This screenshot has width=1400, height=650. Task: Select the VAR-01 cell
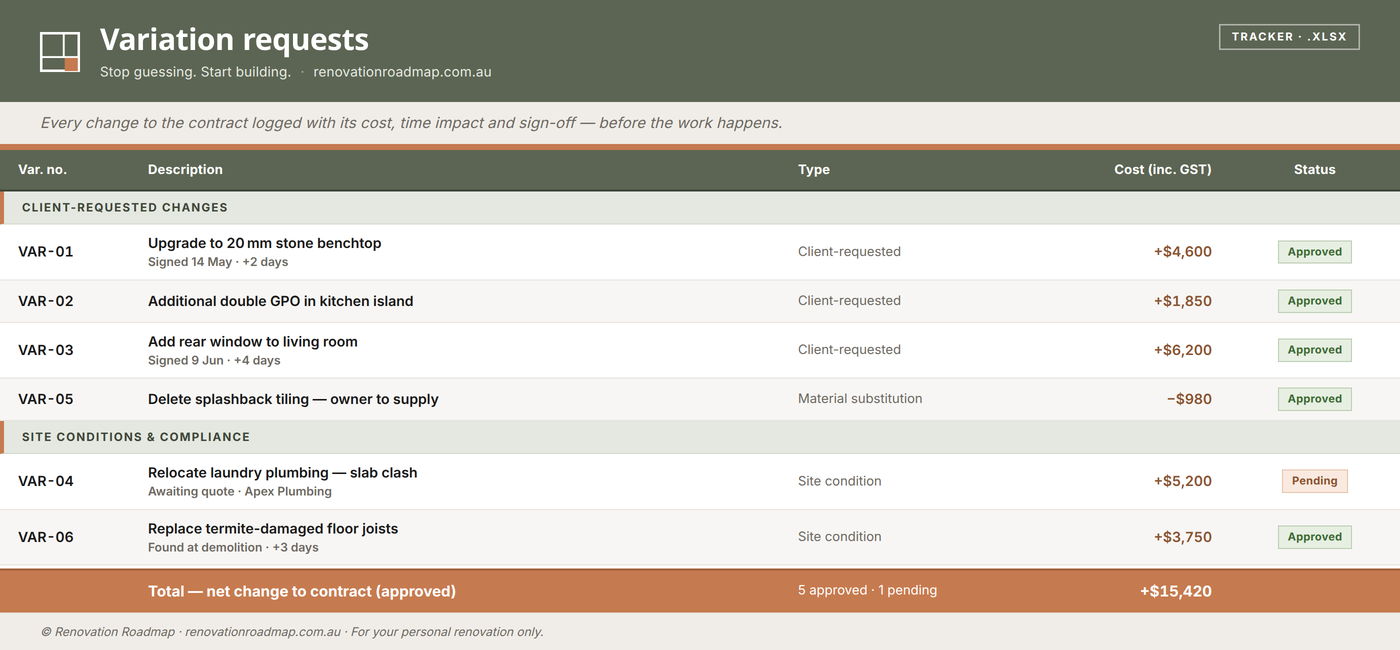46,252
